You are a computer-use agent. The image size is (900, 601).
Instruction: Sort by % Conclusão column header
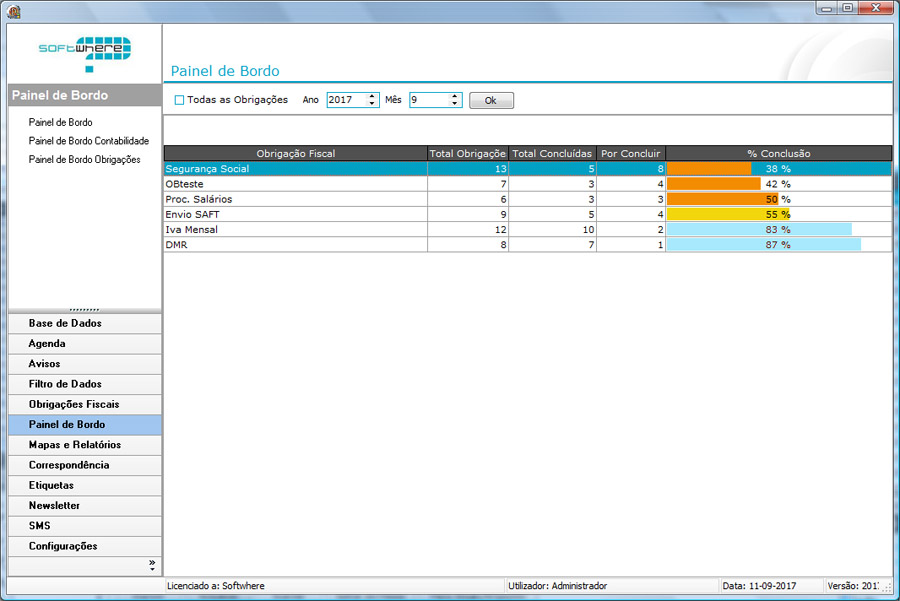(x=778, y=153)
